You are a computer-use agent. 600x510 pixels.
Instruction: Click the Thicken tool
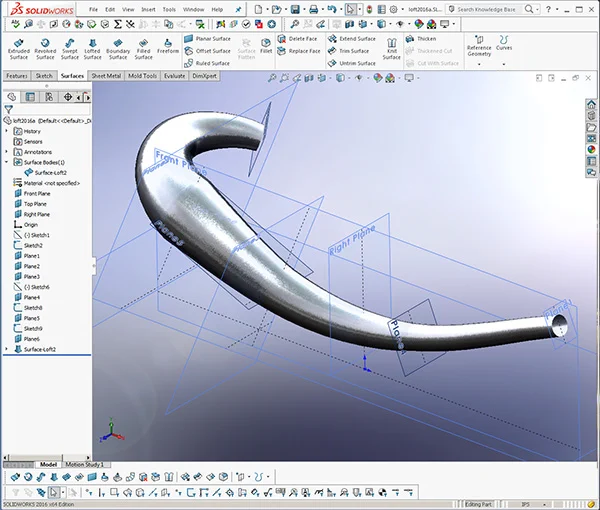coord(421,39)
